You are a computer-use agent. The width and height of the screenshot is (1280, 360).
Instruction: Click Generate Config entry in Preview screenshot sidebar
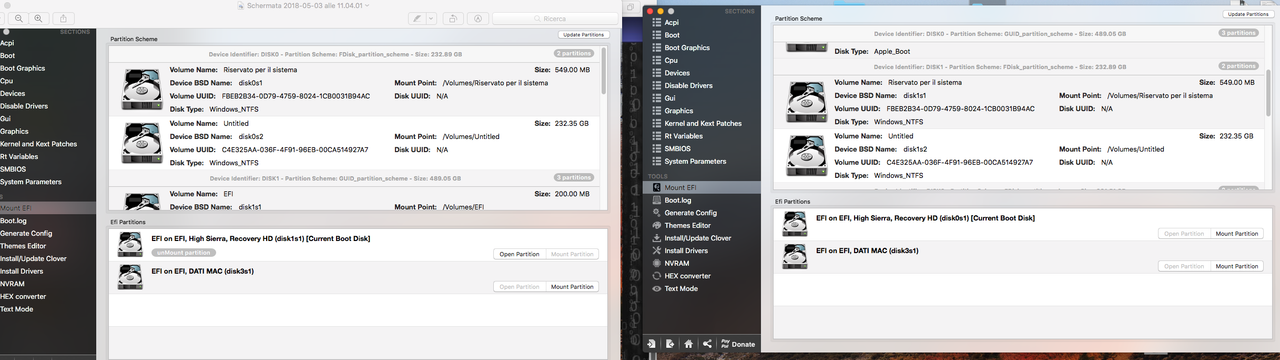pyautogui.click(x=26, y=233)
